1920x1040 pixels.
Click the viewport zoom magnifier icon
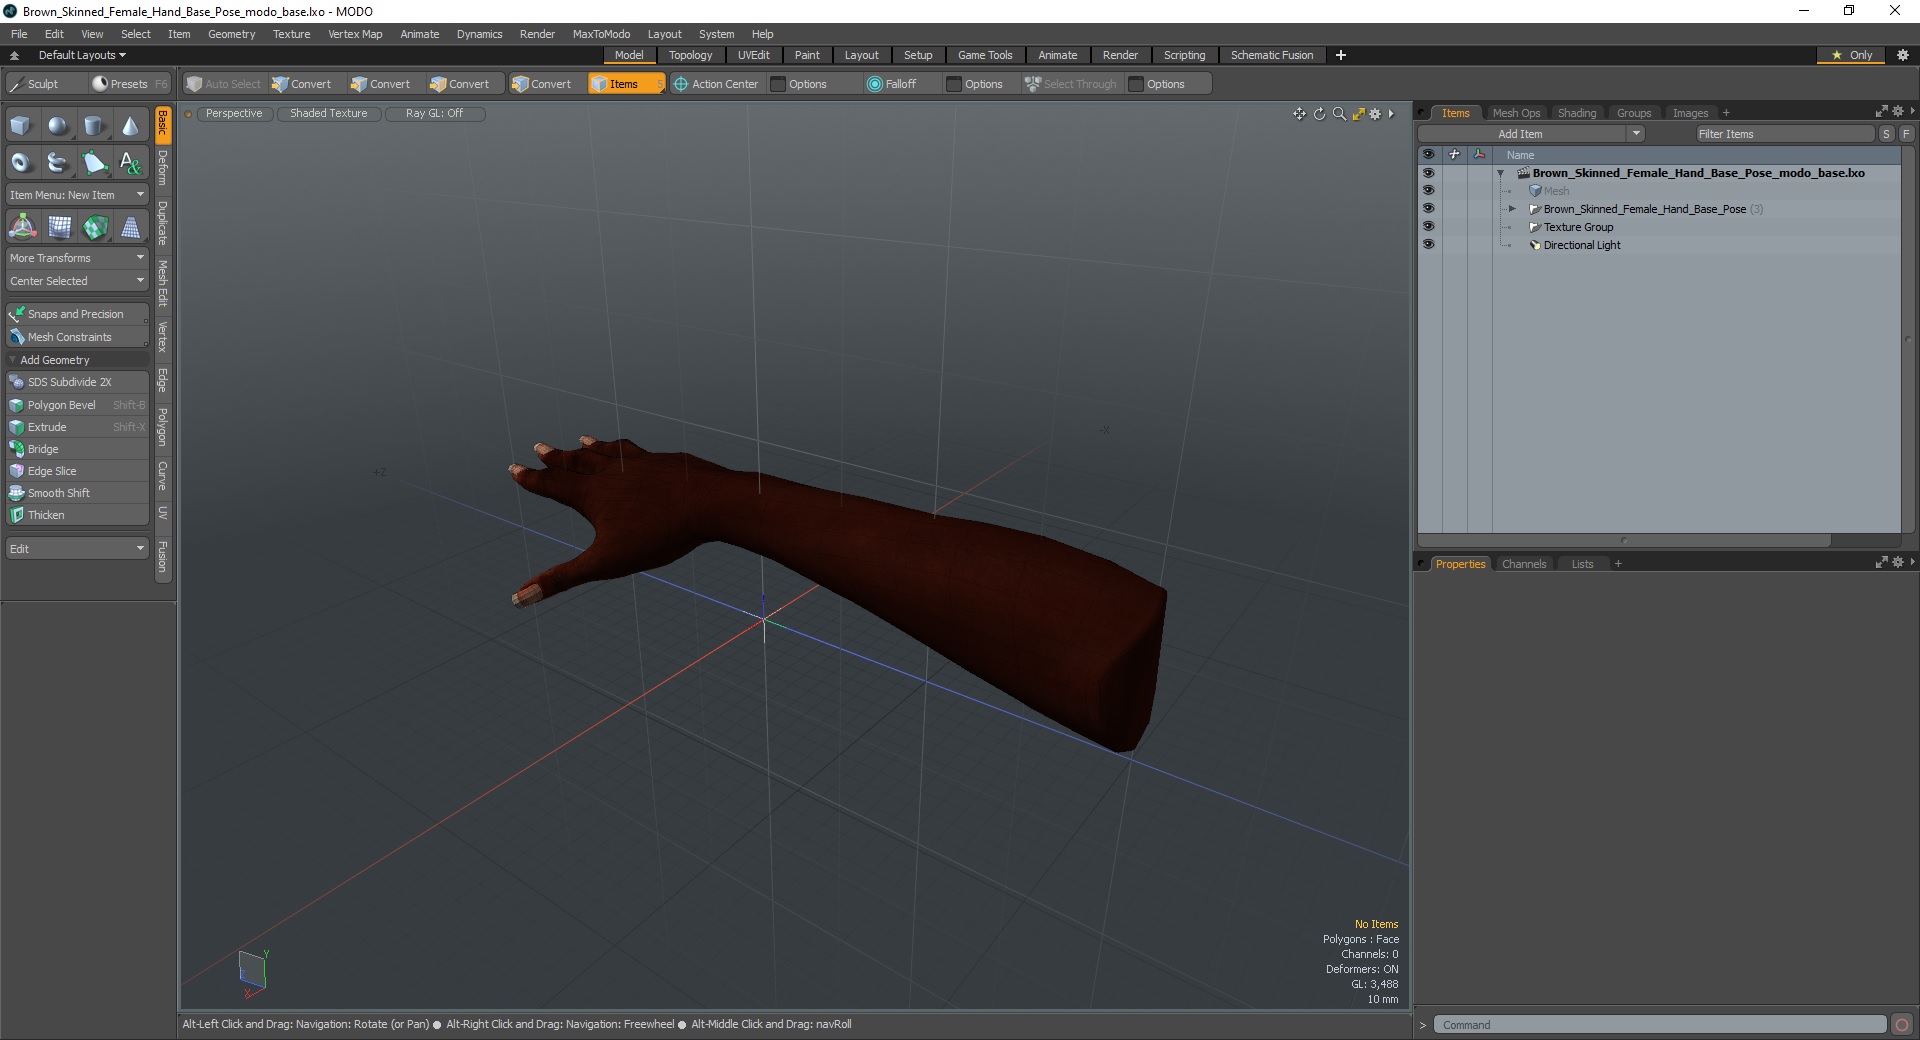coord(1339,114)
